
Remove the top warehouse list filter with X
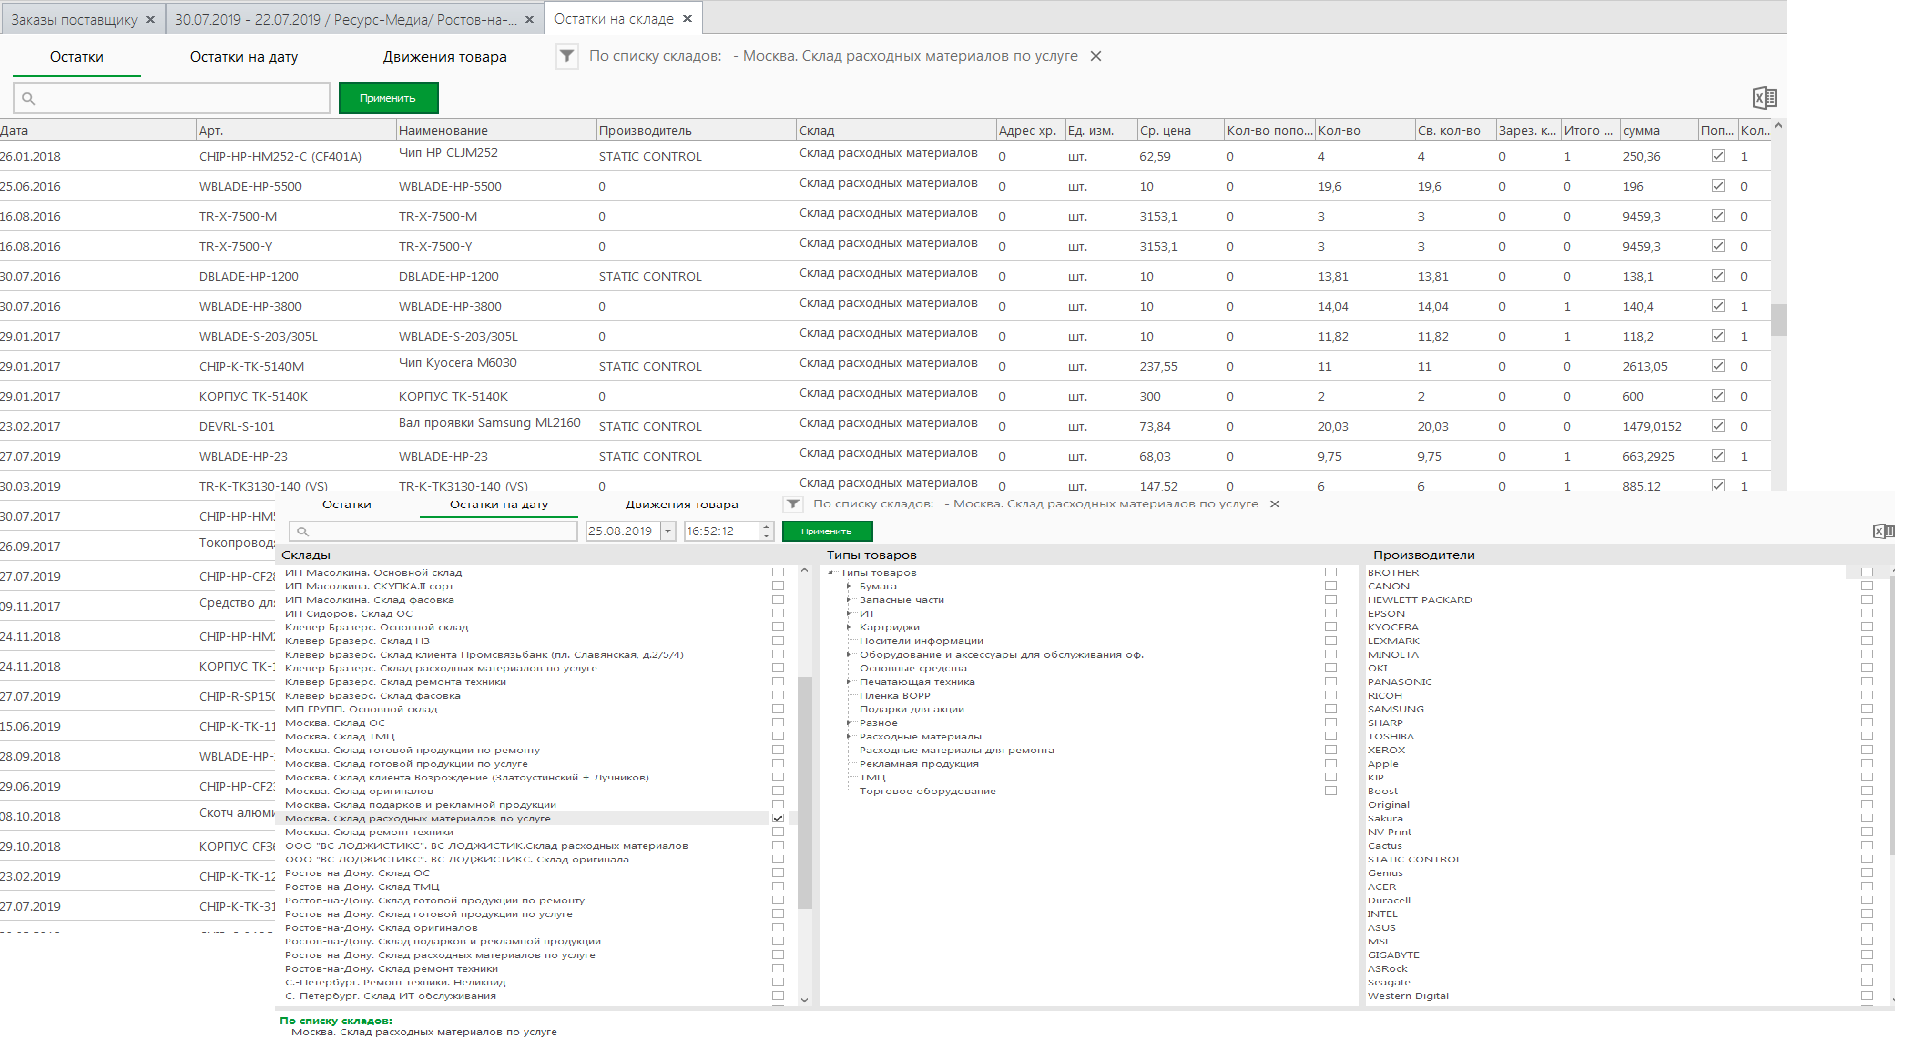(1096, 57)
